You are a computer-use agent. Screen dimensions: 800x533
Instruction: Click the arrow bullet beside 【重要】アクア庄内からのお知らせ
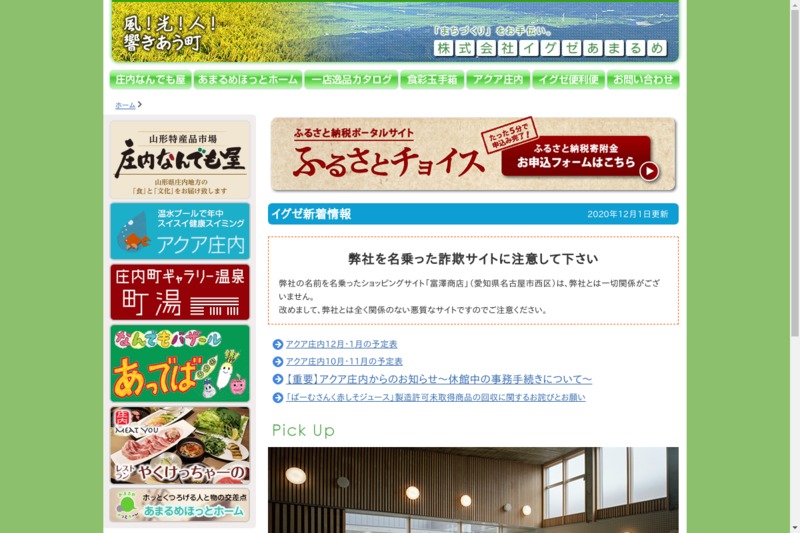coord(278,379)
